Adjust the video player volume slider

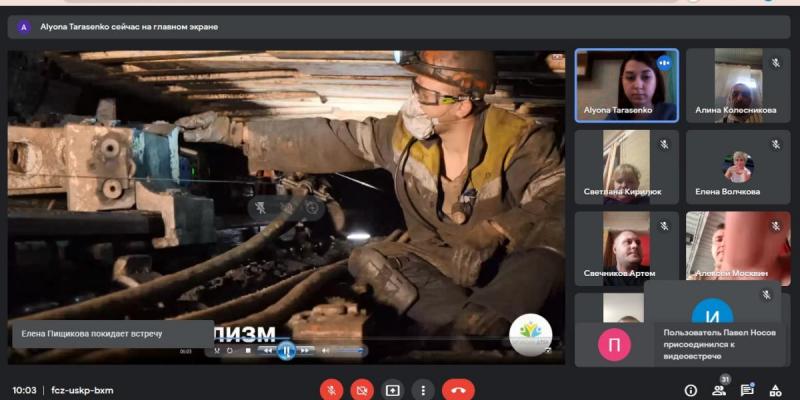[x=347, y=350]
